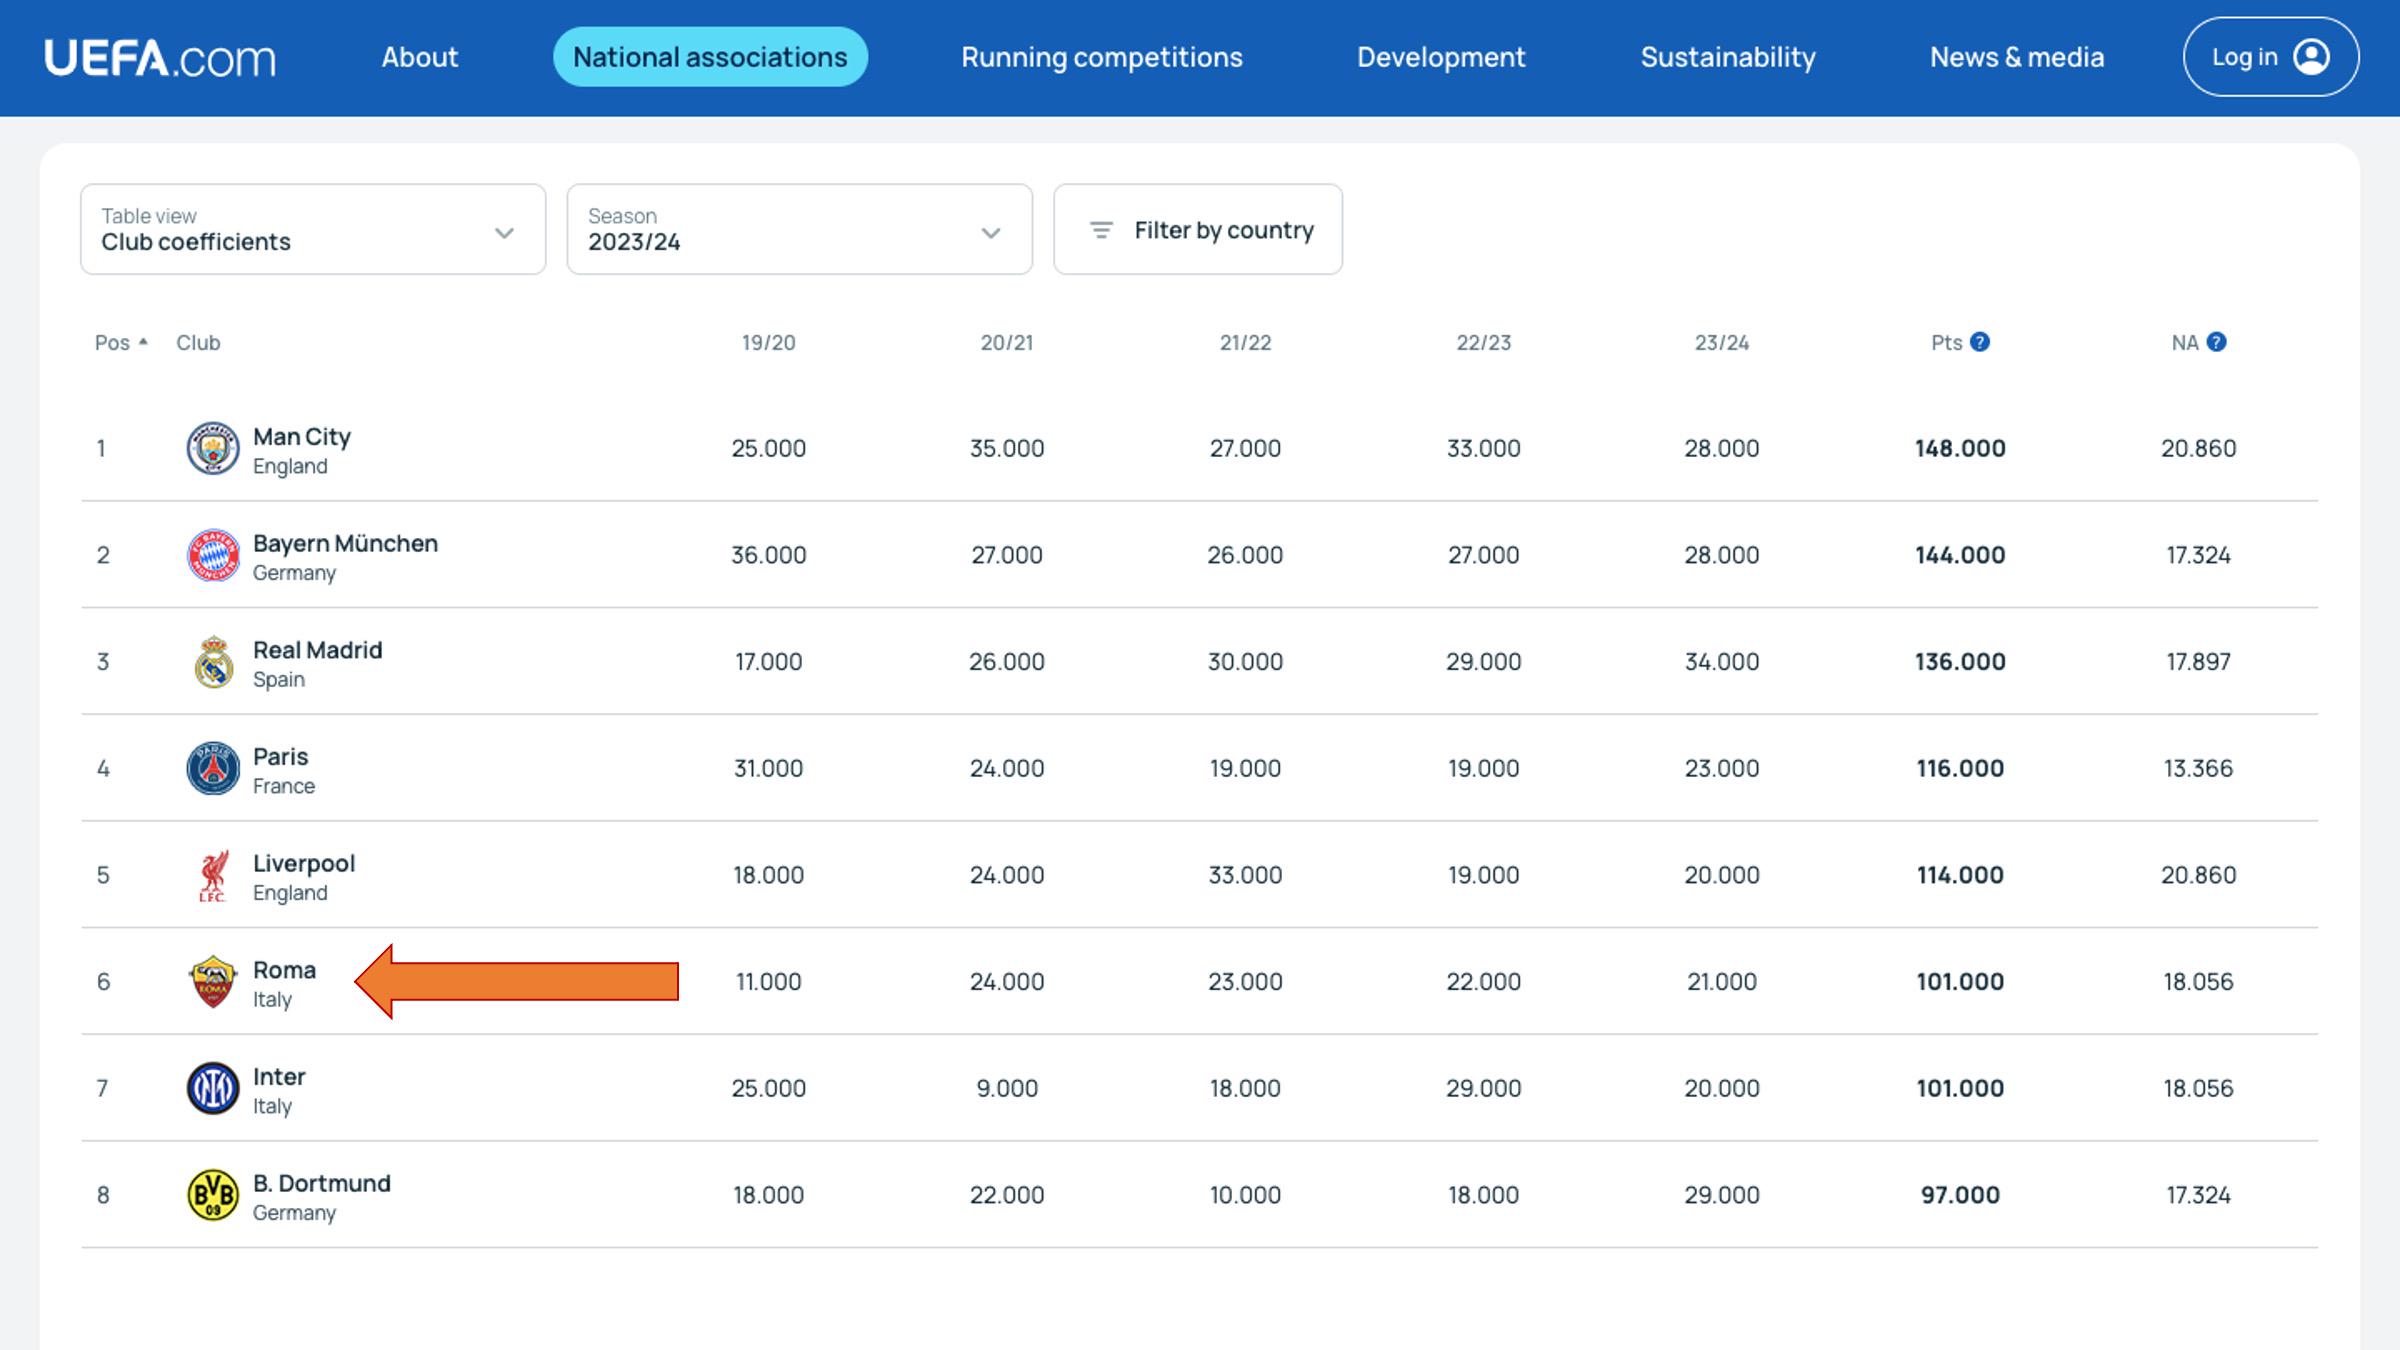Expand the Season chevron arrow

coord(991,233)
